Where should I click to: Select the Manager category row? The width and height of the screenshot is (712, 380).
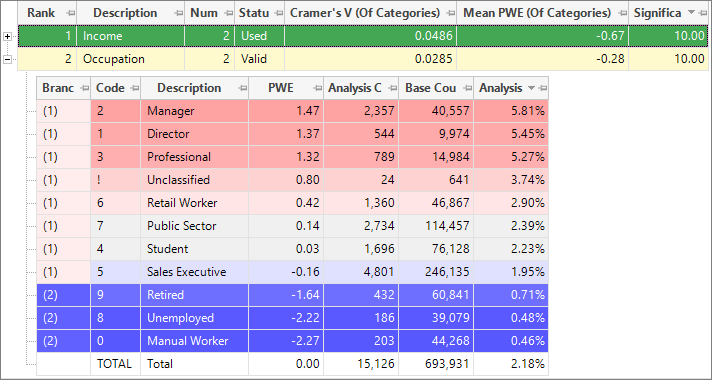pos(292,111)
